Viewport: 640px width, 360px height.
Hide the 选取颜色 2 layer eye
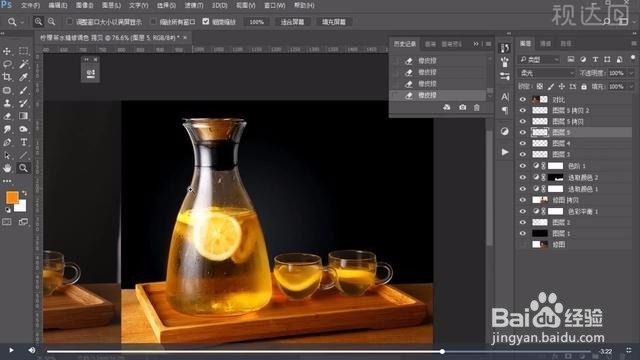[523, 177]
